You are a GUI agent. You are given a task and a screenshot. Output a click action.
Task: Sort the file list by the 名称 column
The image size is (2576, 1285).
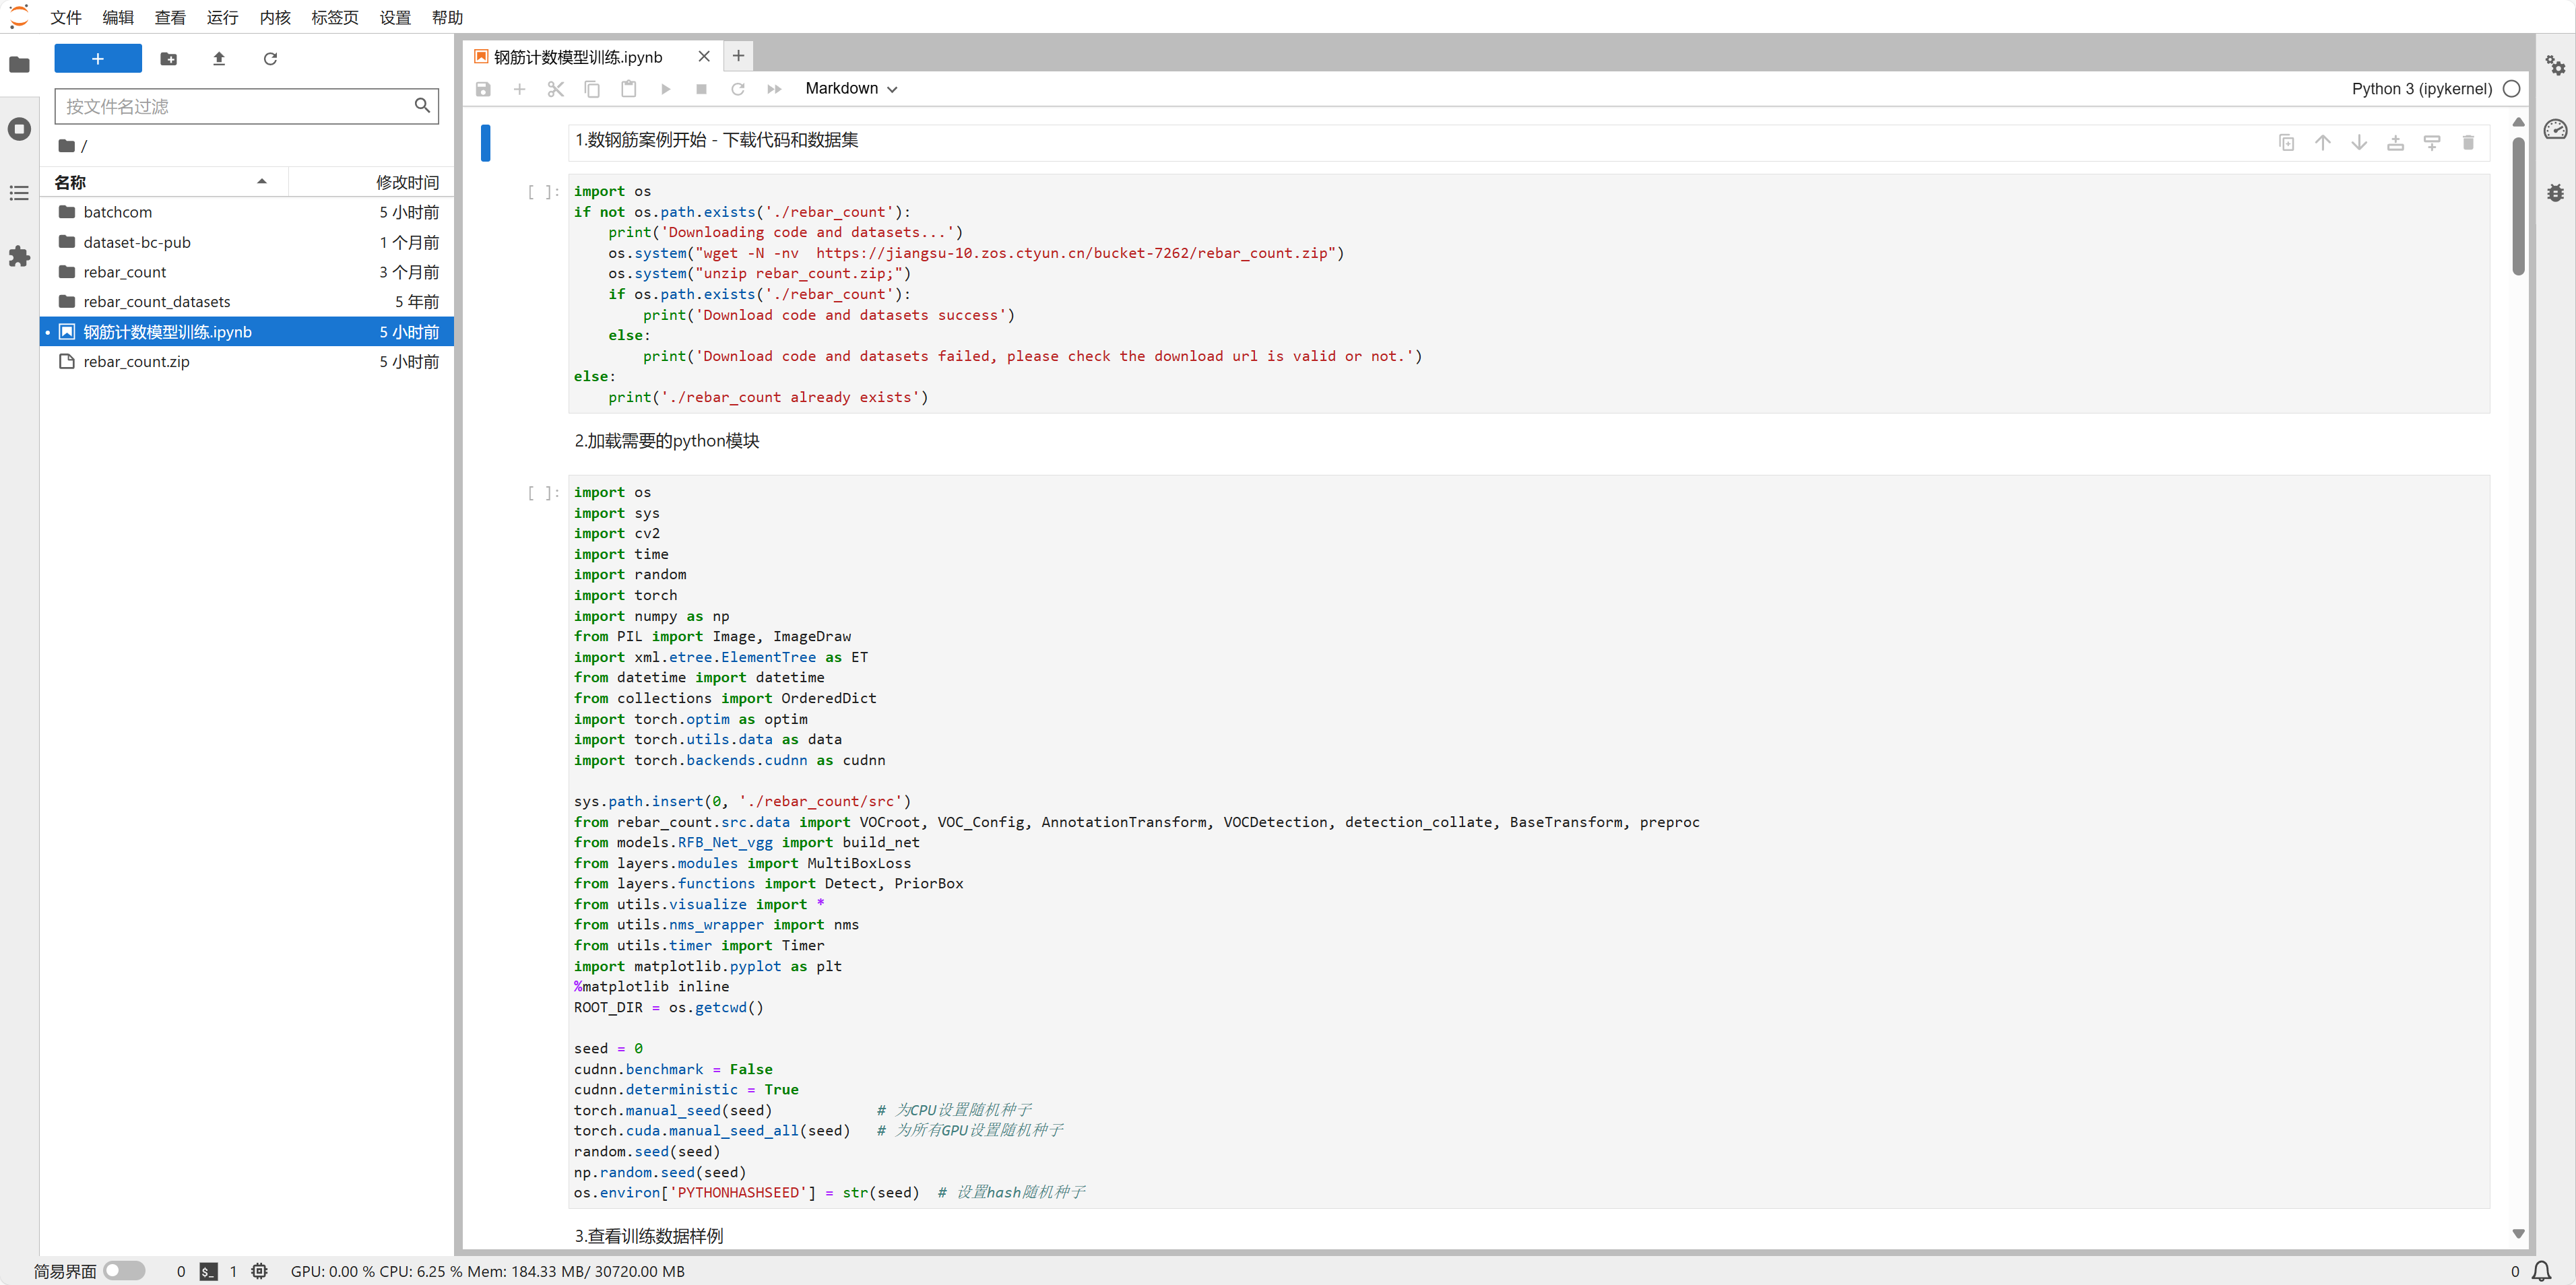click(x=164, y=182)
